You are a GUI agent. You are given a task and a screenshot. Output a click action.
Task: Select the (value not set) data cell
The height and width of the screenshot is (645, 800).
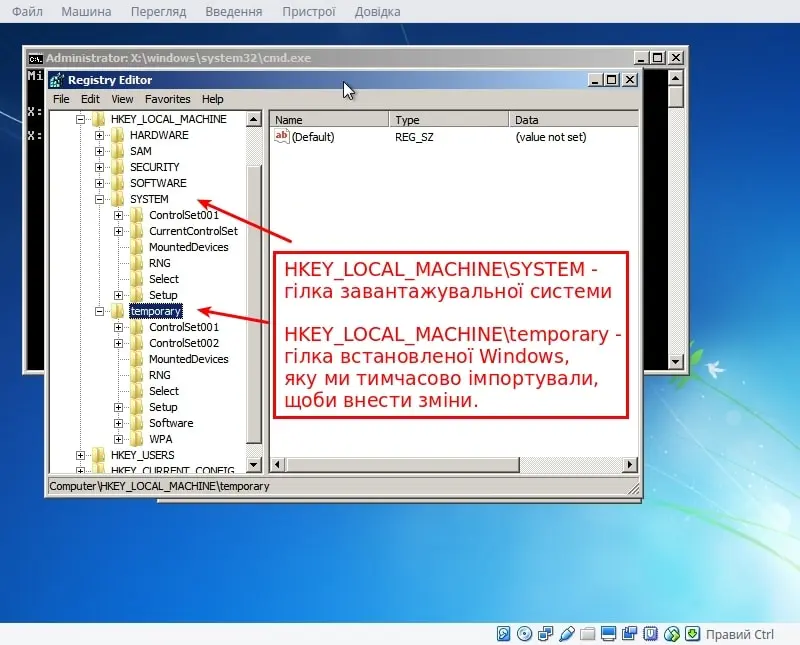click(x=551, y=137)
